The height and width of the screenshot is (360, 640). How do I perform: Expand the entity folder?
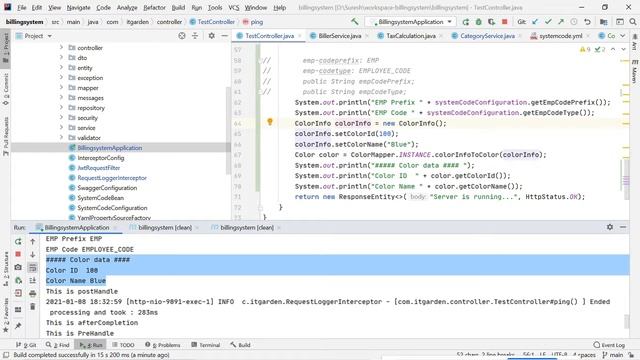[x=61, y=67]
